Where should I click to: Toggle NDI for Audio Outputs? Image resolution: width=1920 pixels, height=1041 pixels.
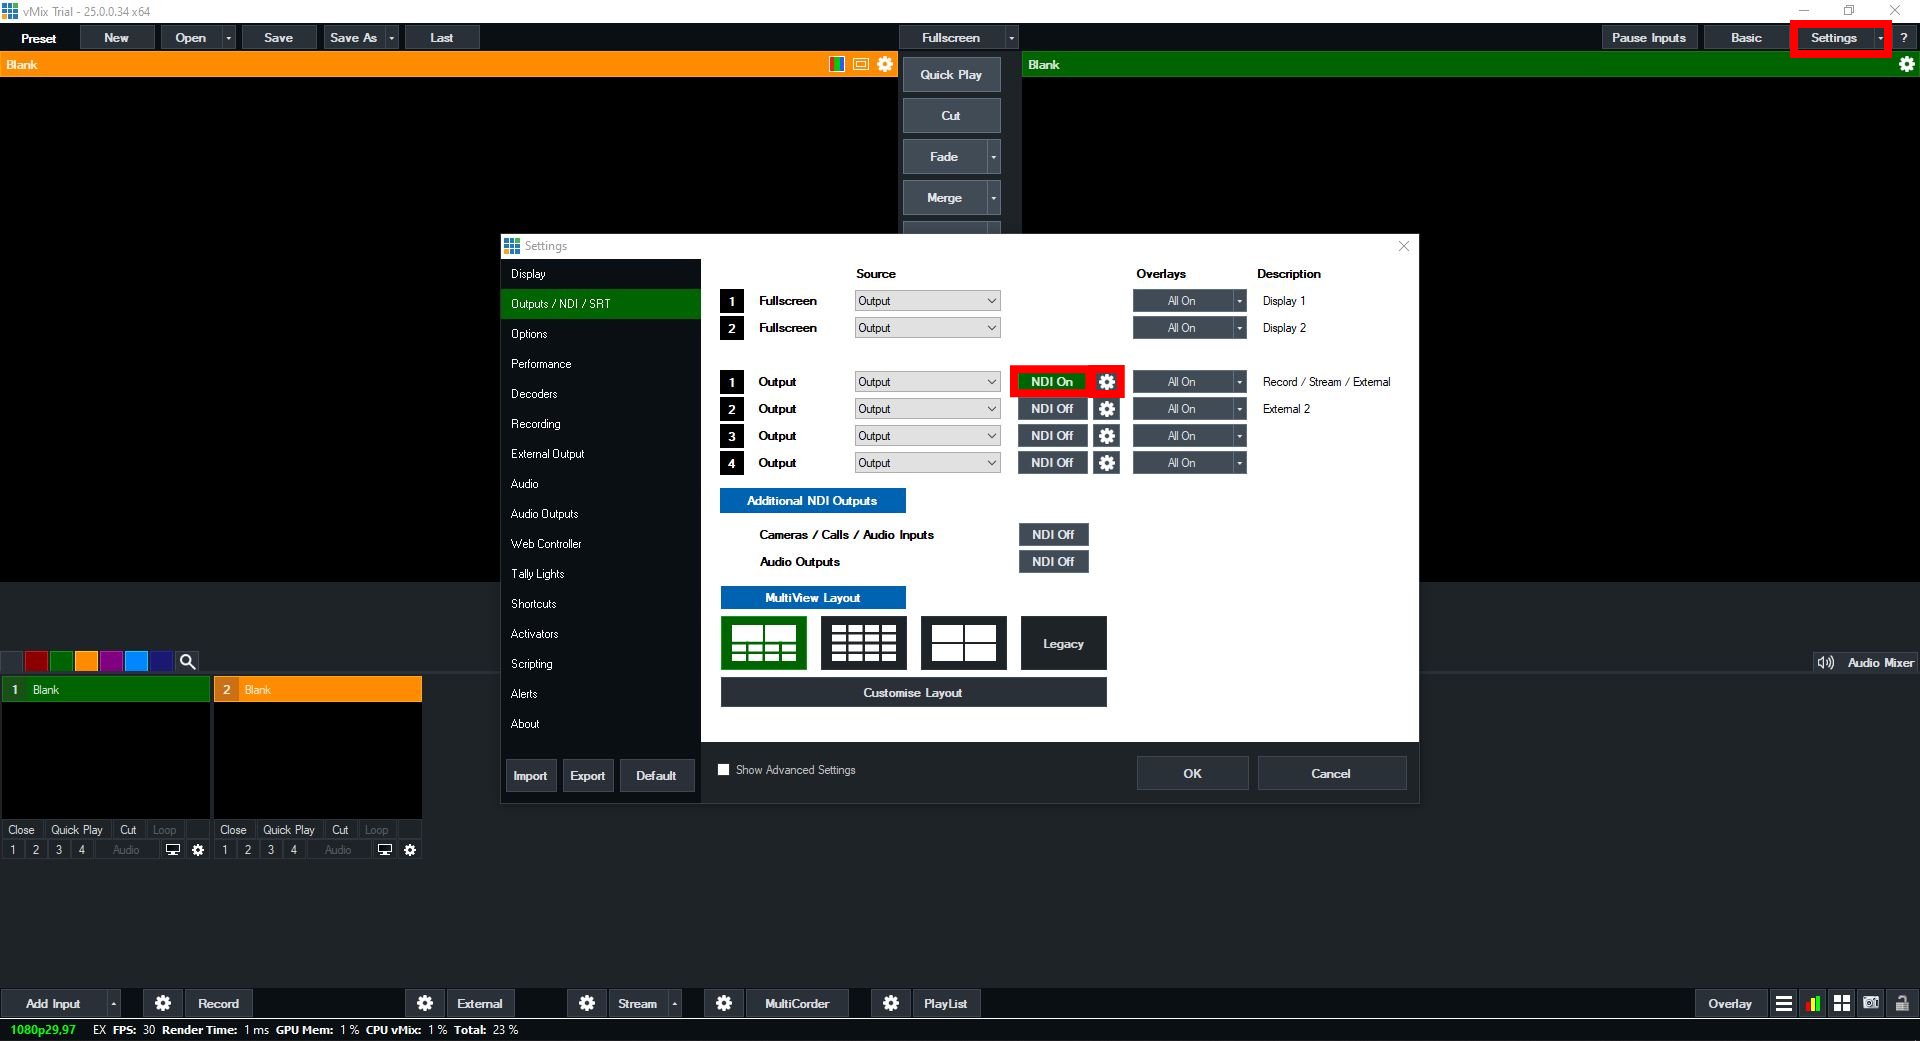[x=1053, y=562]
